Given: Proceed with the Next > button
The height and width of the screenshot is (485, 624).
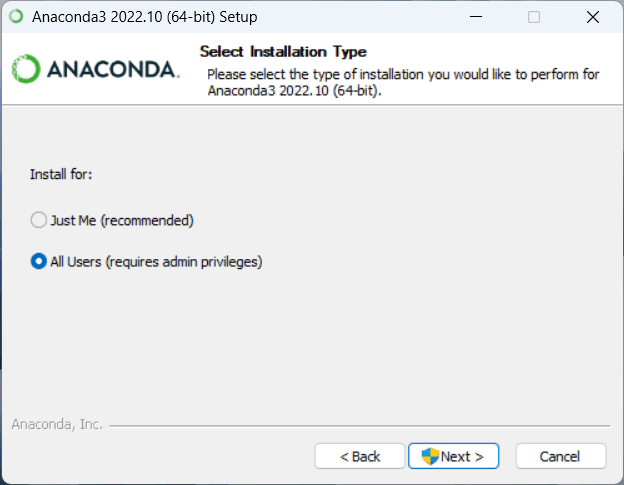Looking at the screenshot, I should point(453,456).
